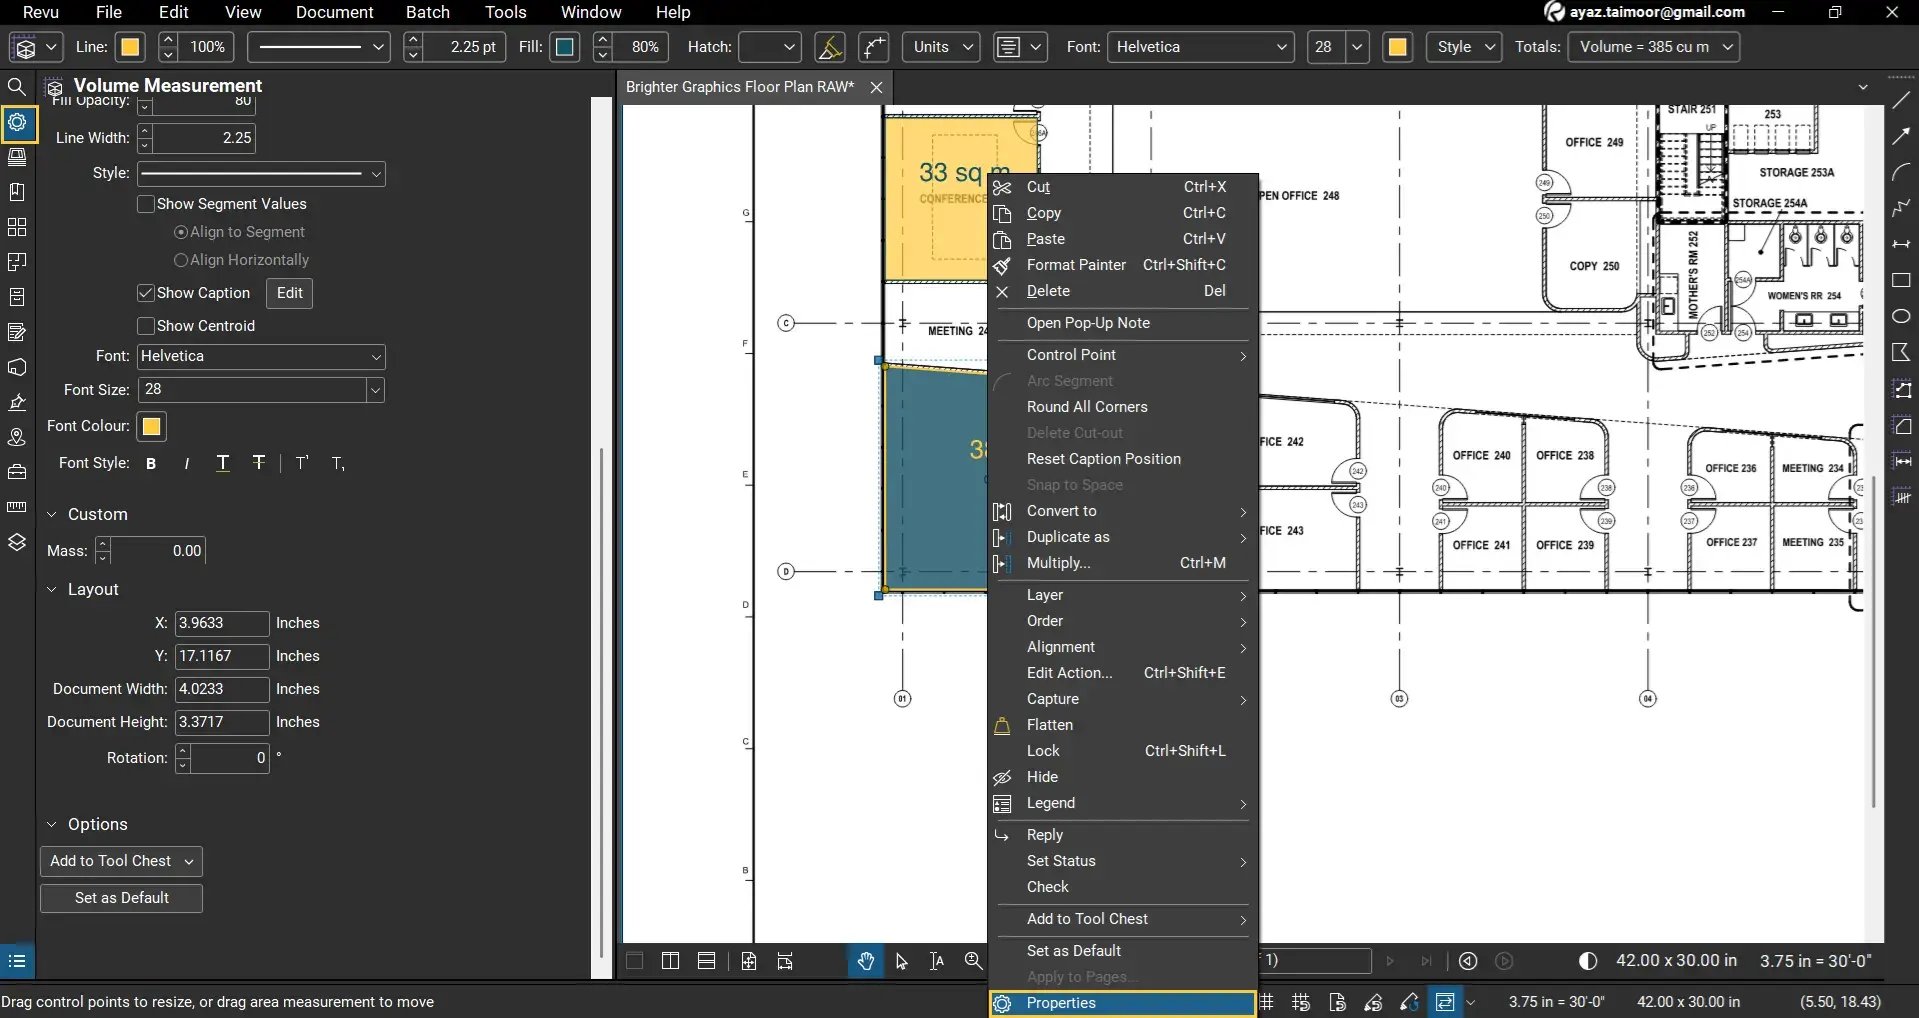Select the Ellipse markup tool

[x=1901, y=315]
